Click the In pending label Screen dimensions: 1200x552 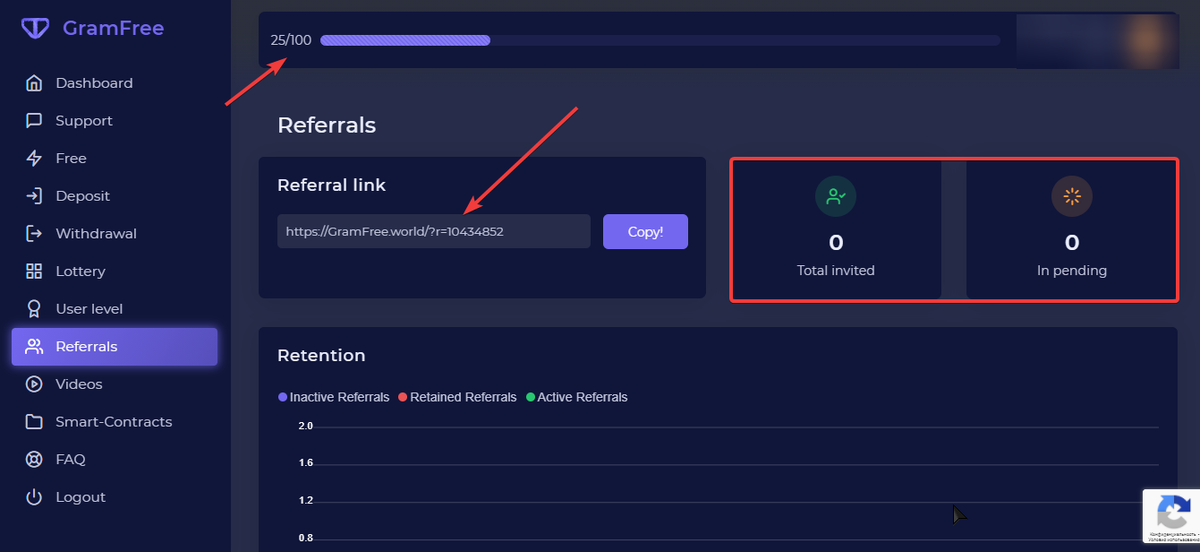tap(1072, 270)
